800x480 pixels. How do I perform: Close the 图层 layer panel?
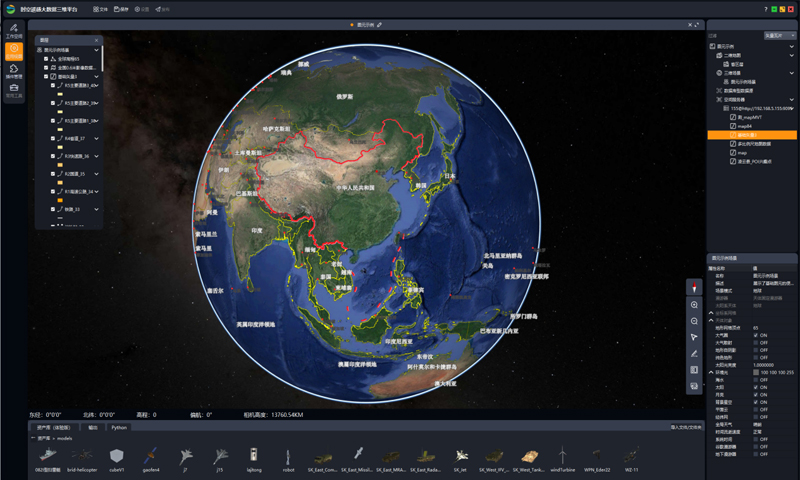tap(97, 40)
